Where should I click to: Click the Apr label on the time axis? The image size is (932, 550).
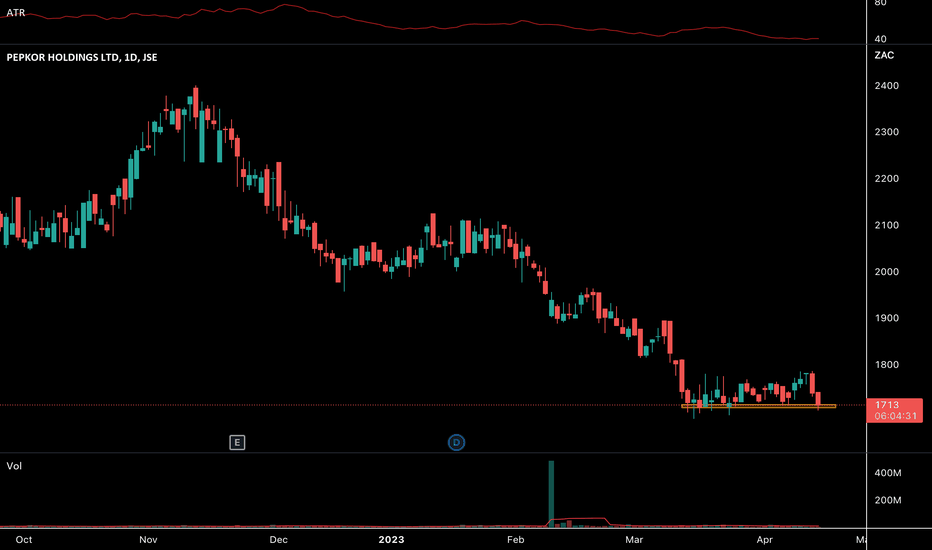click(764, 540)
